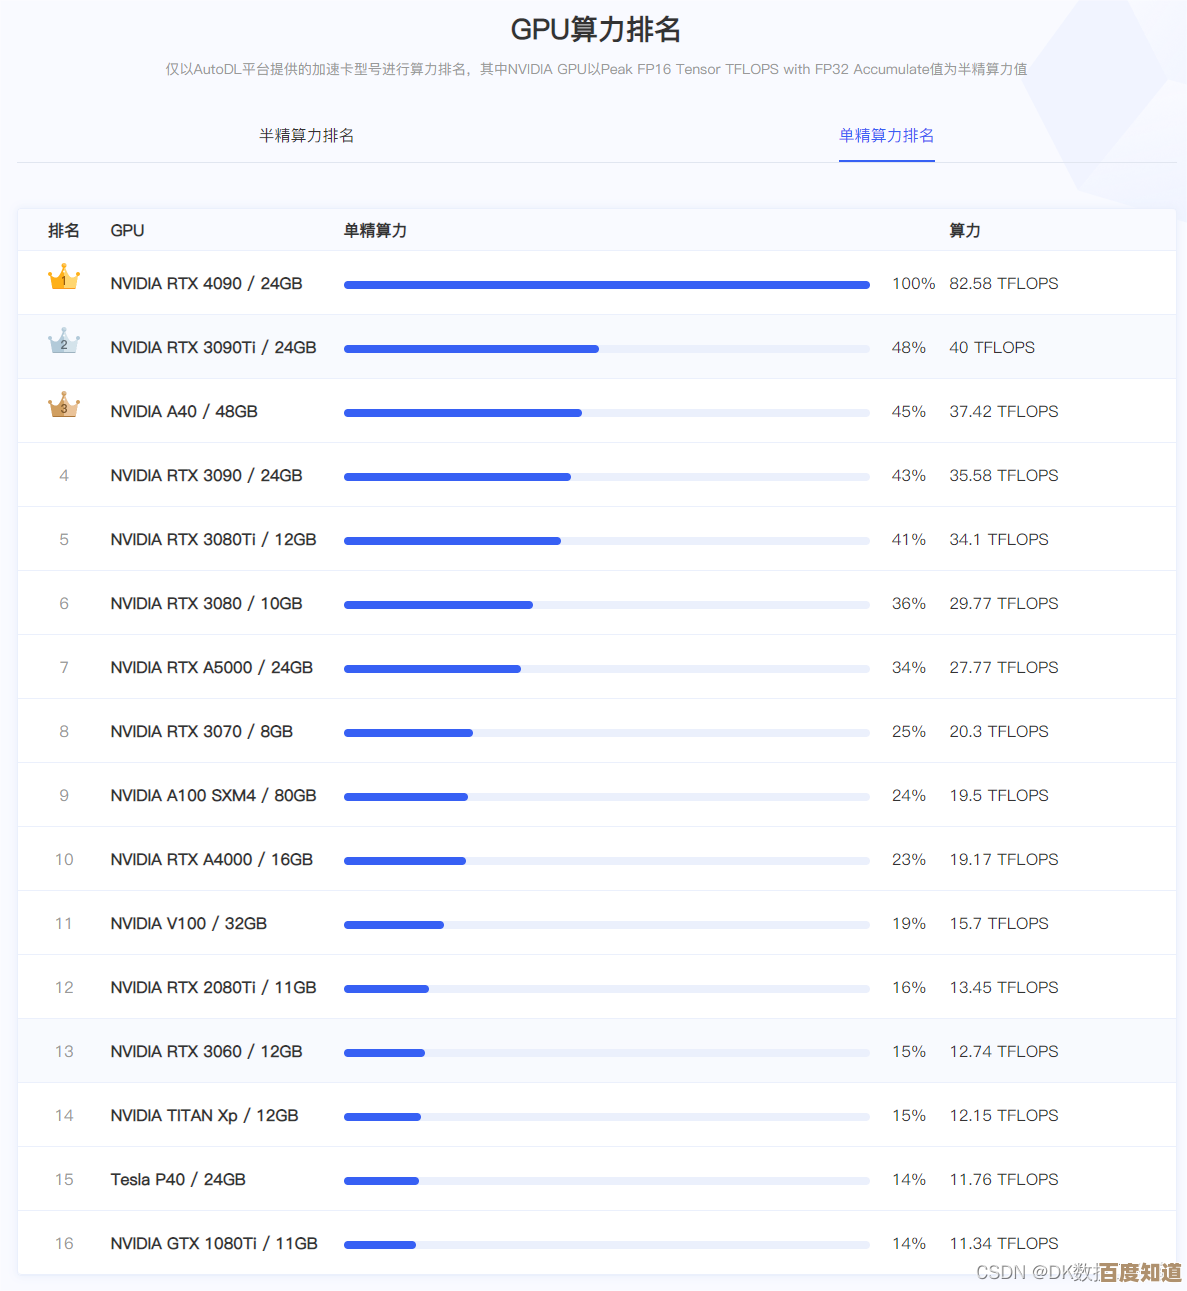Click the GPU算力排名 page title
The height and width of the screenshot is (1291, 1187).
(595, 30)
